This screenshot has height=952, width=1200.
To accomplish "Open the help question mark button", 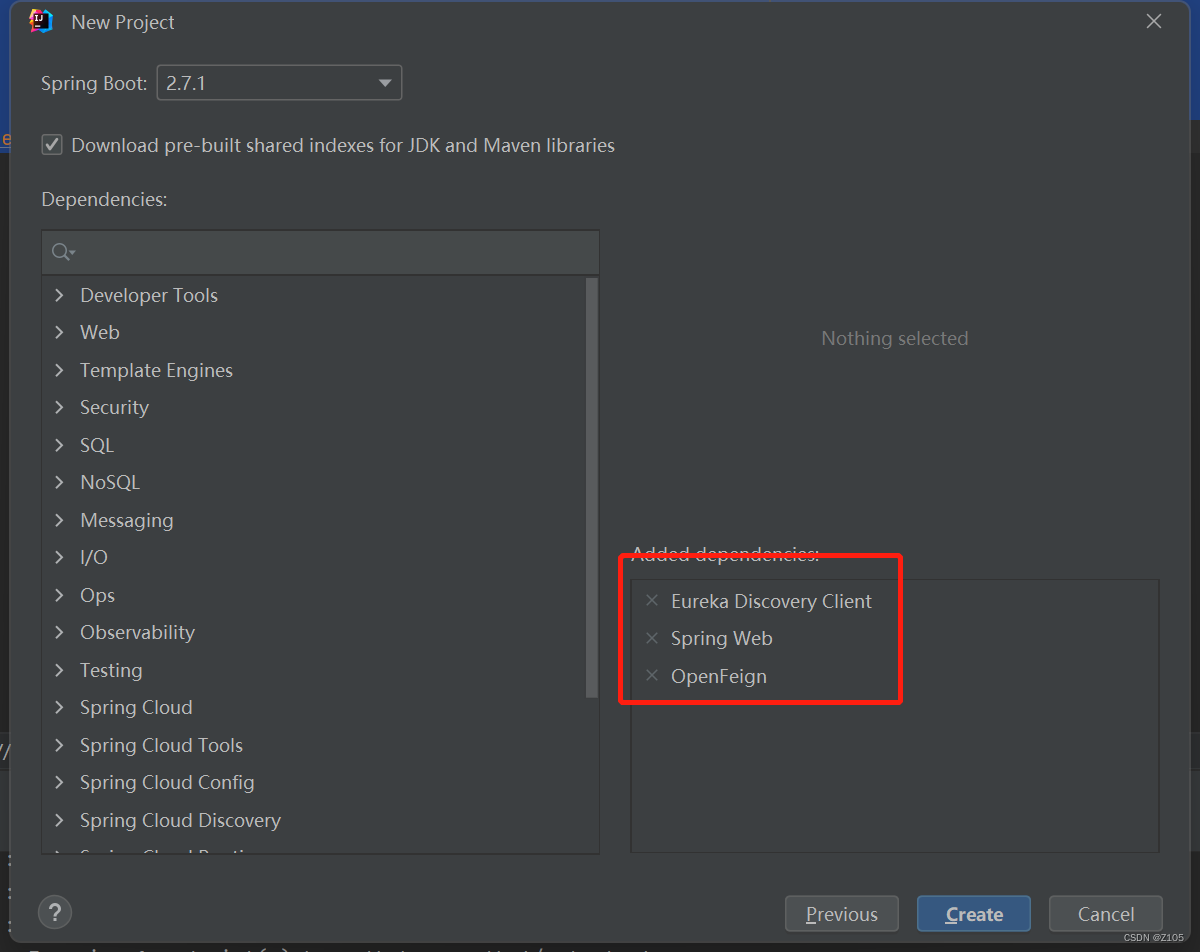I will point(55,912).
